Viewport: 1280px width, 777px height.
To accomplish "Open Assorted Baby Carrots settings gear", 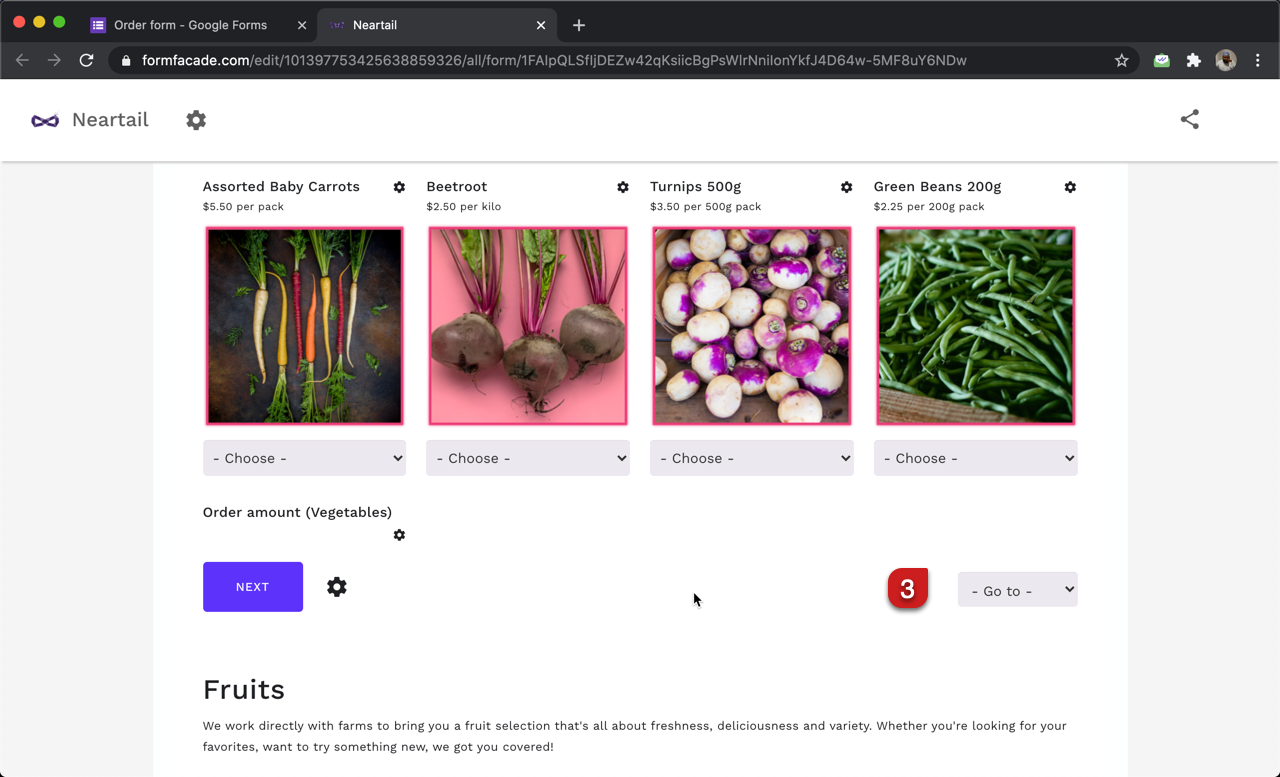I will point(399,187).
